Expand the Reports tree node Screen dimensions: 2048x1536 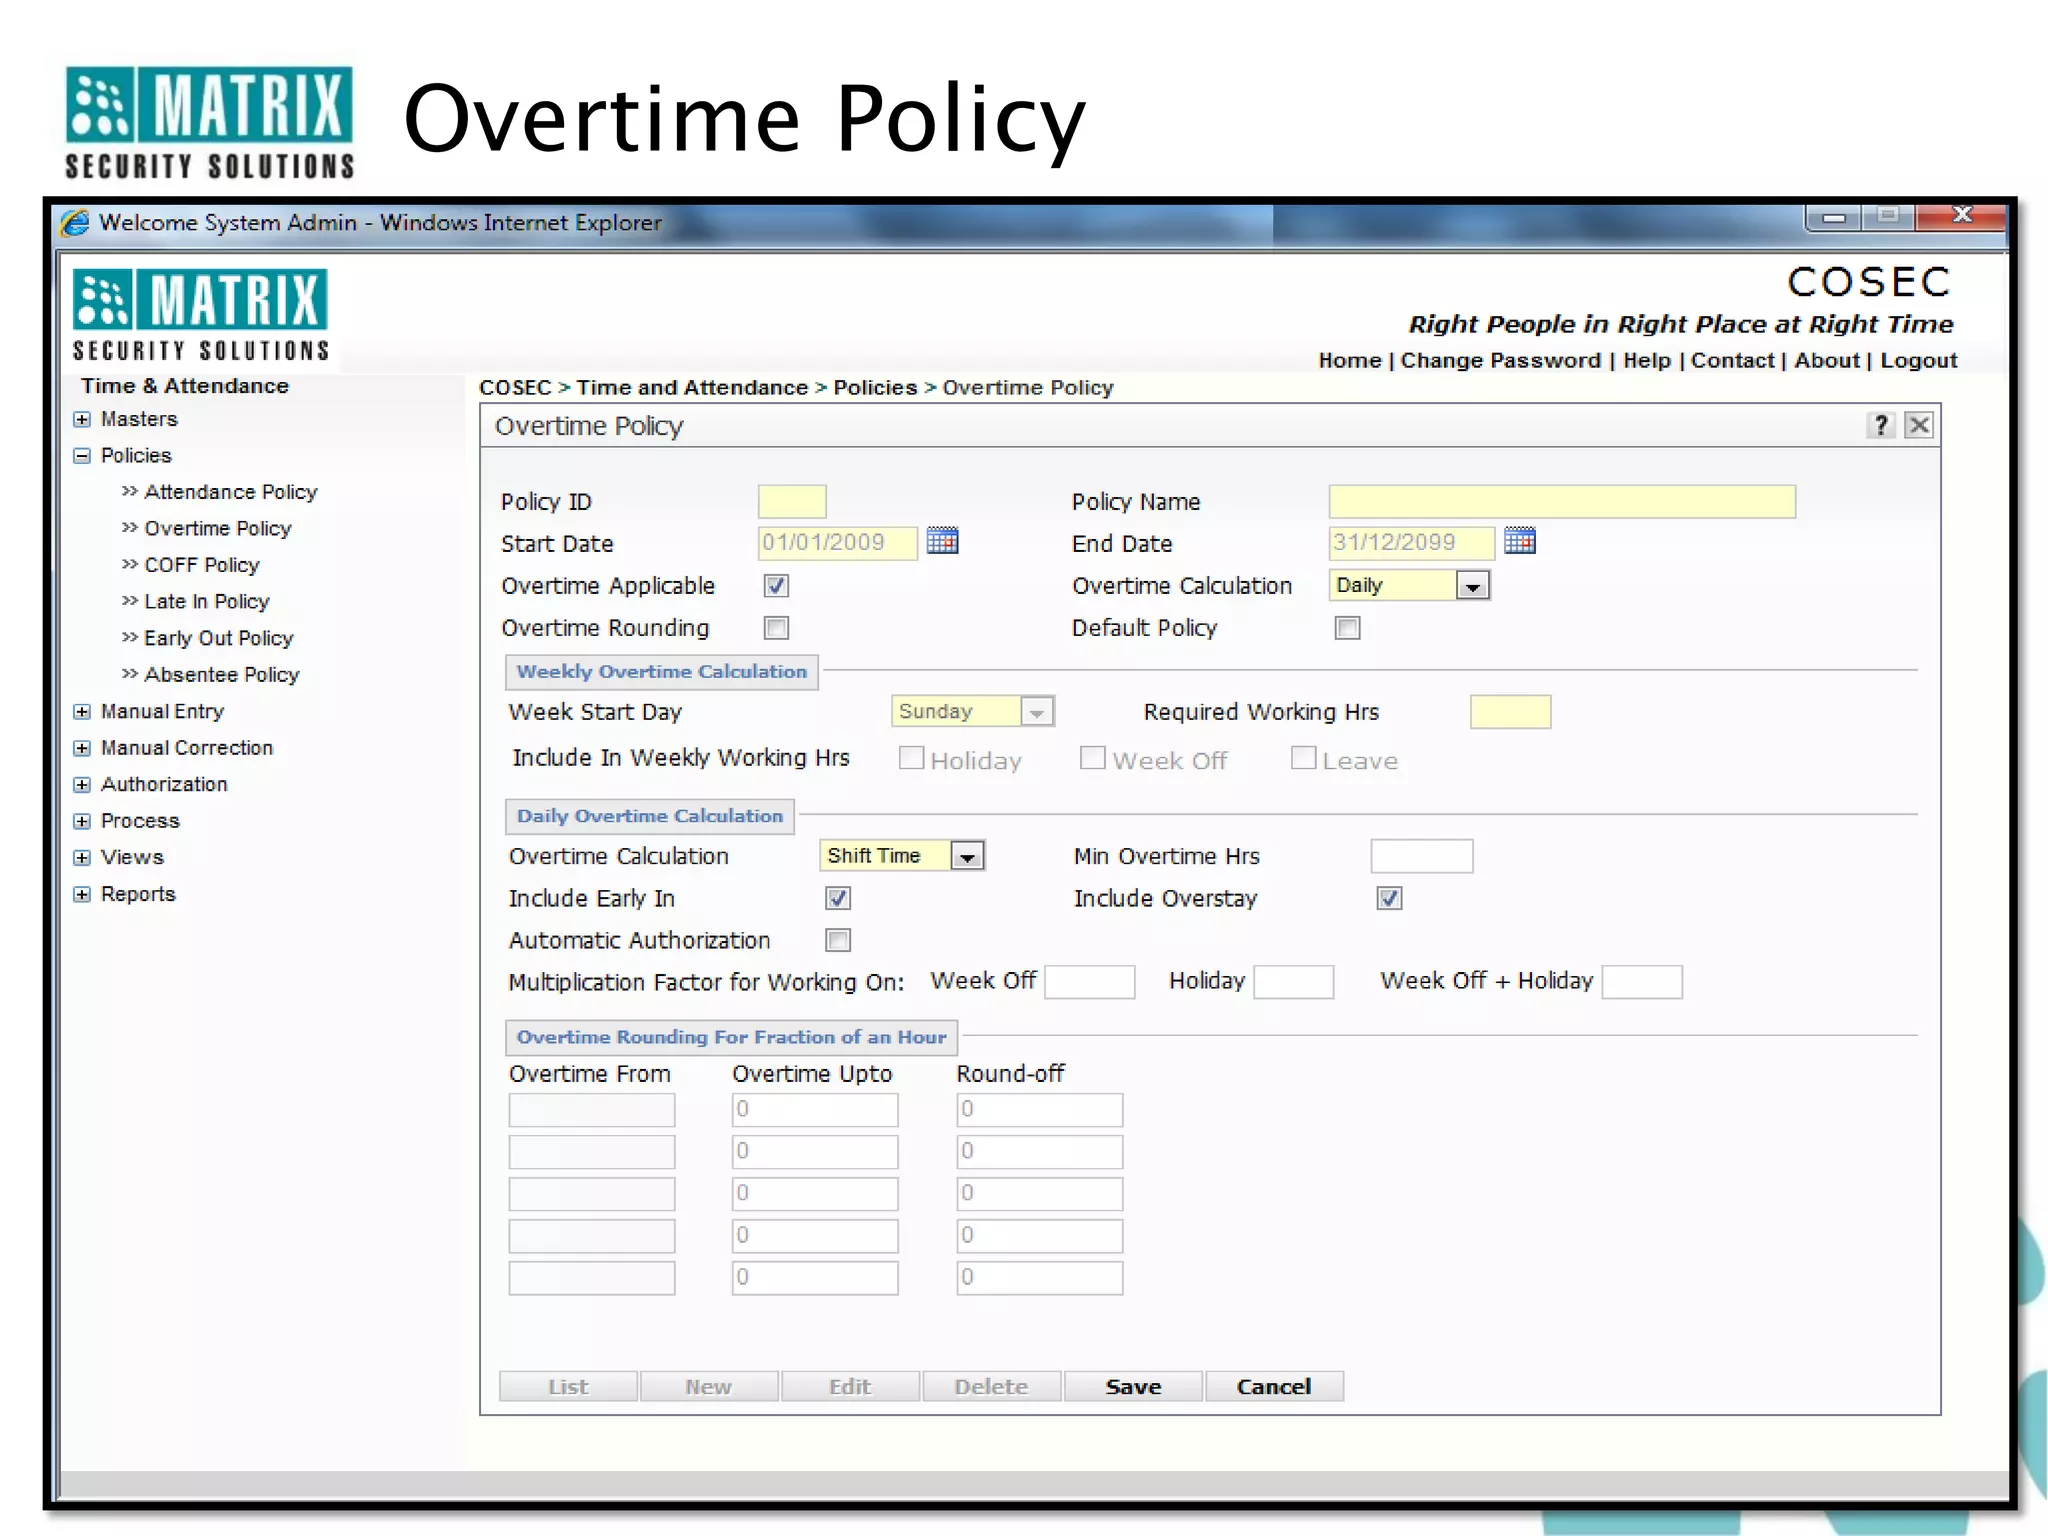coord(82,894)
